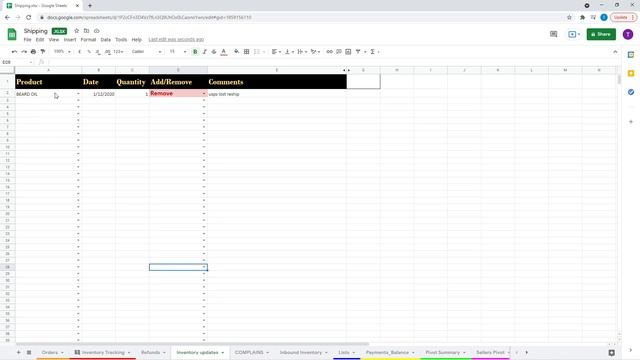
Task: Toggle strikethrough formatting
Action: click(214, 52)
